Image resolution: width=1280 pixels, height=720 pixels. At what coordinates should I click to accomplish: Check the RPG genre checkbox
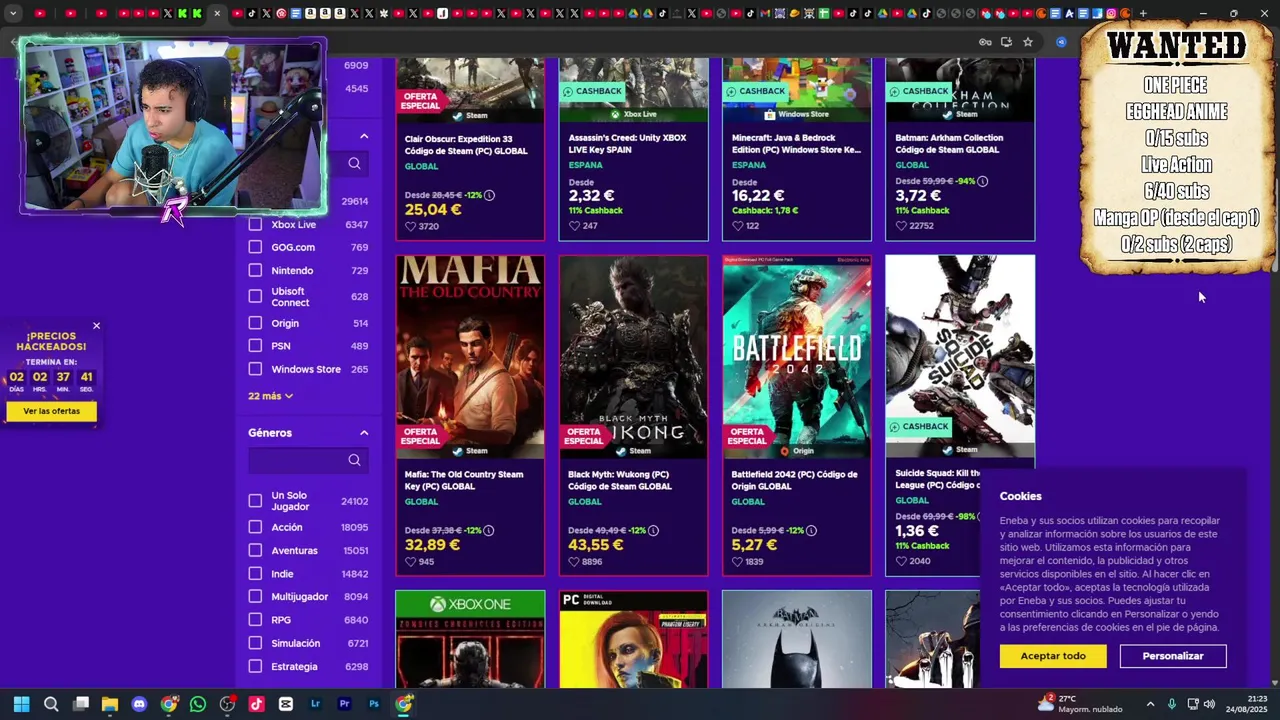pos(255,620)
